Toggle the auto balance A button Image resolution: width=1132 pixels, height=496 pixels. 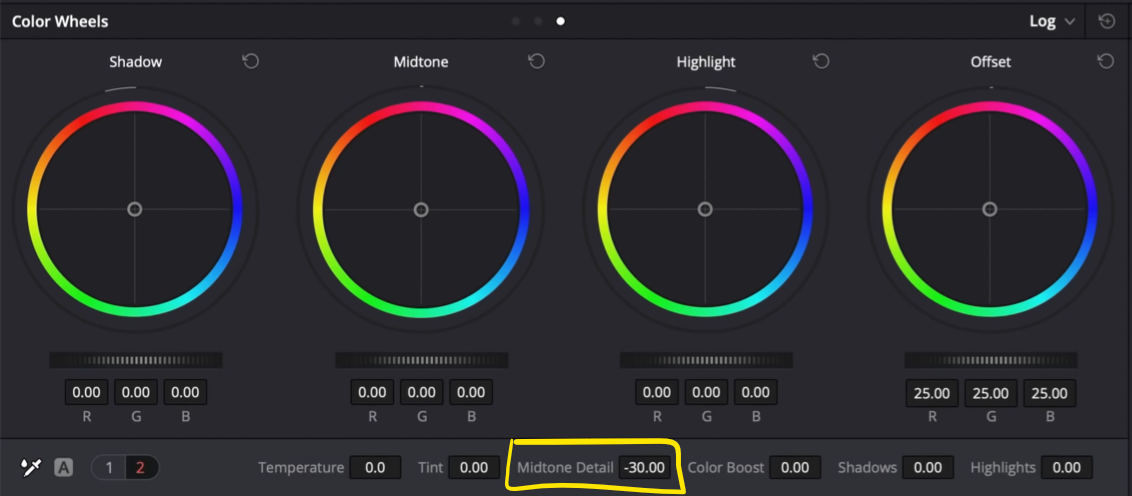click(64, 467)
